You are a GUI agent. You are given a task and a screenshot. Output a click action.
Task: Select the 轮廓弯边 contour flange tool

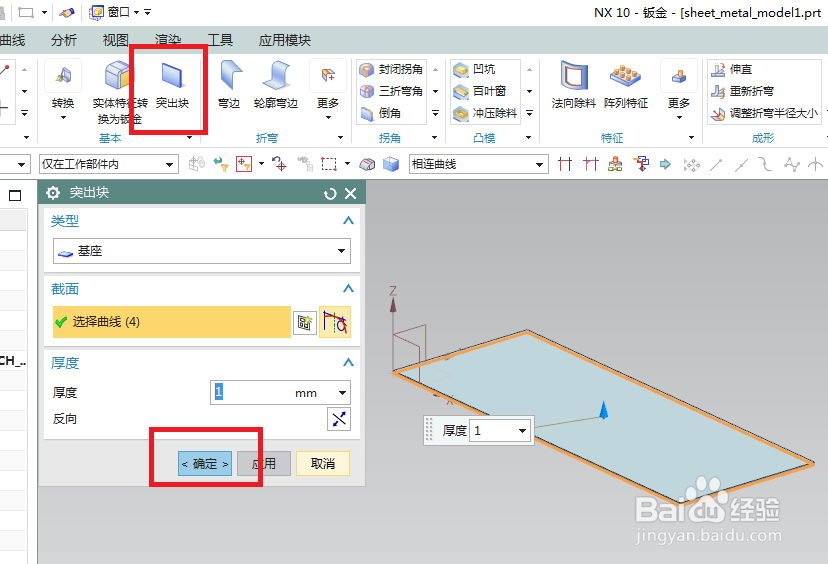pyautogui.click(x=276, y=84)
